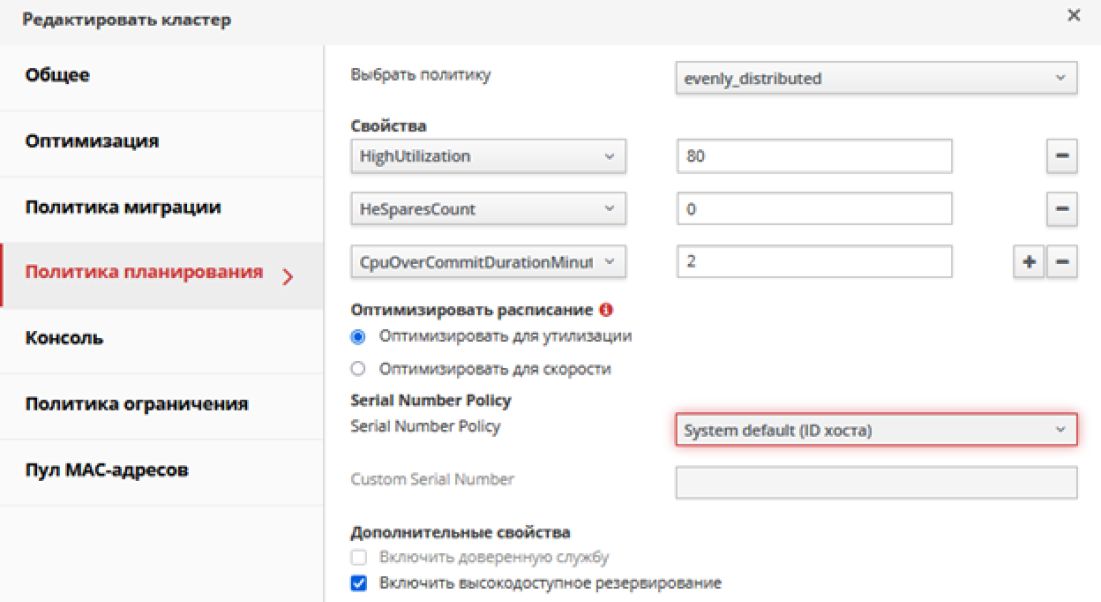Remove the CpuOverCommitDurationMinutes property row

(x=1061, y=262)
